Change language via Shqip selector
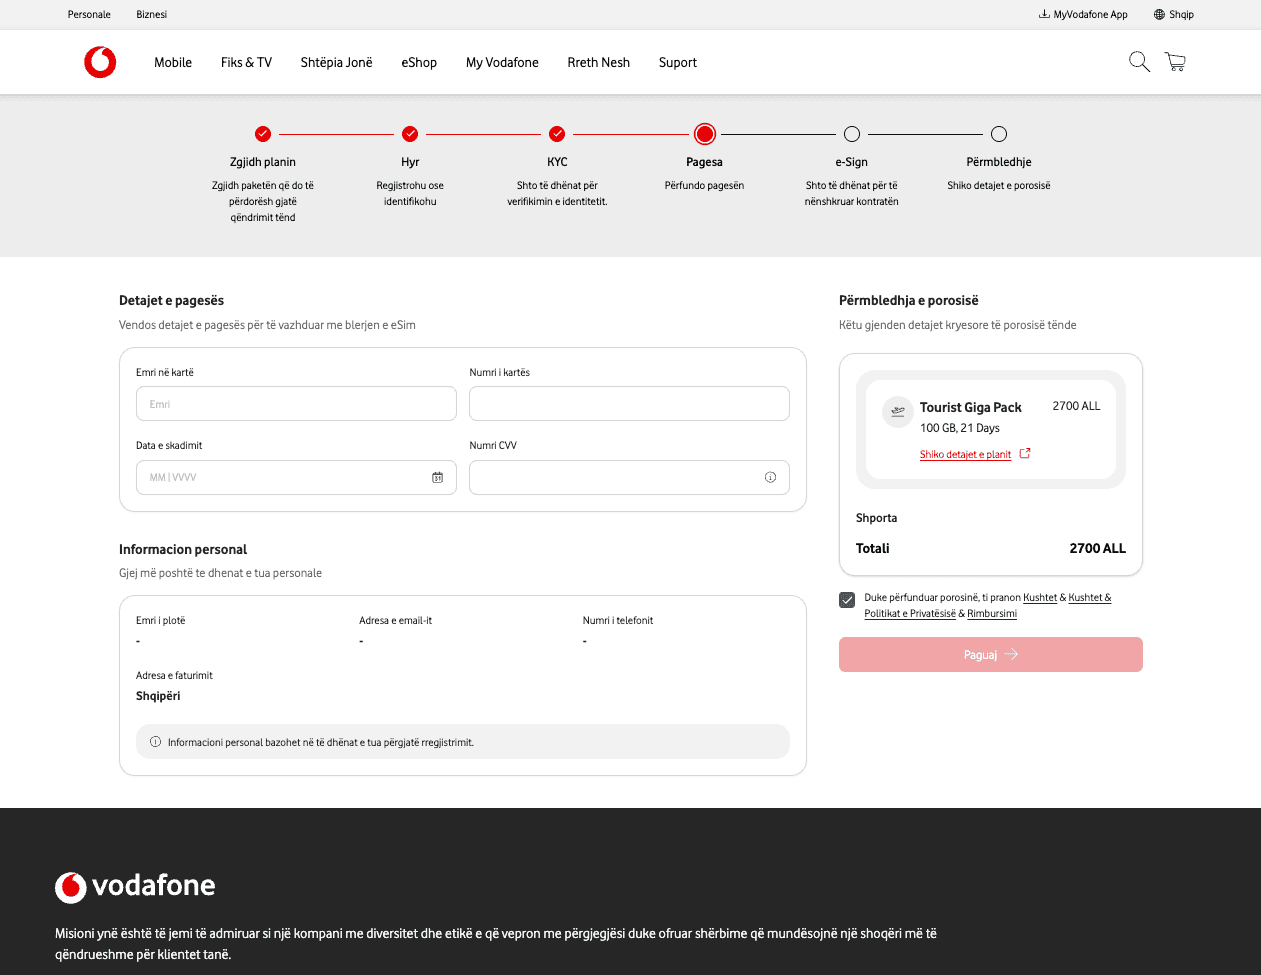The width and height of the screenshot is (1261, 975). (x=1181, y=14)
